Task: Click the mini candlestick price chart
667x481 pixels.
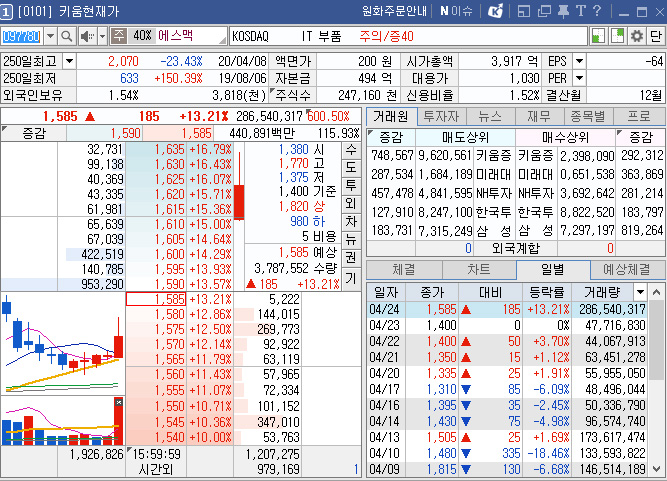Action: [63, 344]
